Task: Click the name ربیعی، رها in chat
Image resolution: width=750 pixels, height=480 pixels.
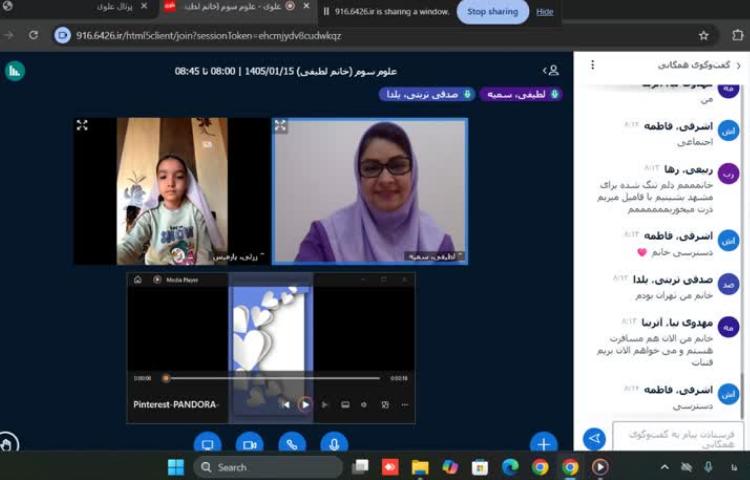Action: point(688,169)
